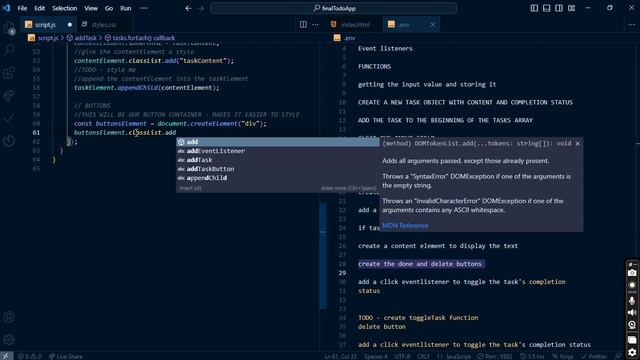Image resolution: width=640 pixels, height=360 pixels.
Task: Open more actions for left editor group
Action: pyautogui.click(x=316, y=24)
